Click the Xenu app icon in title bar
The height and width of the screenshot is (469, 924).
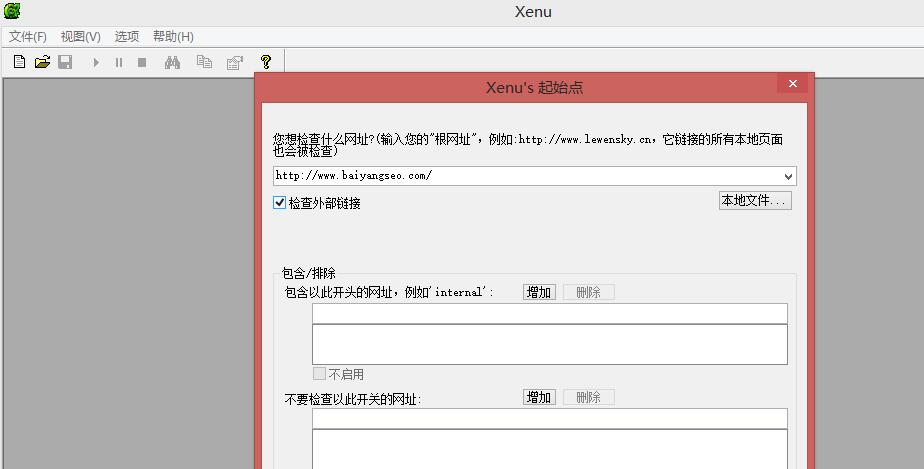pyautogui.click(x=12, y=11)
